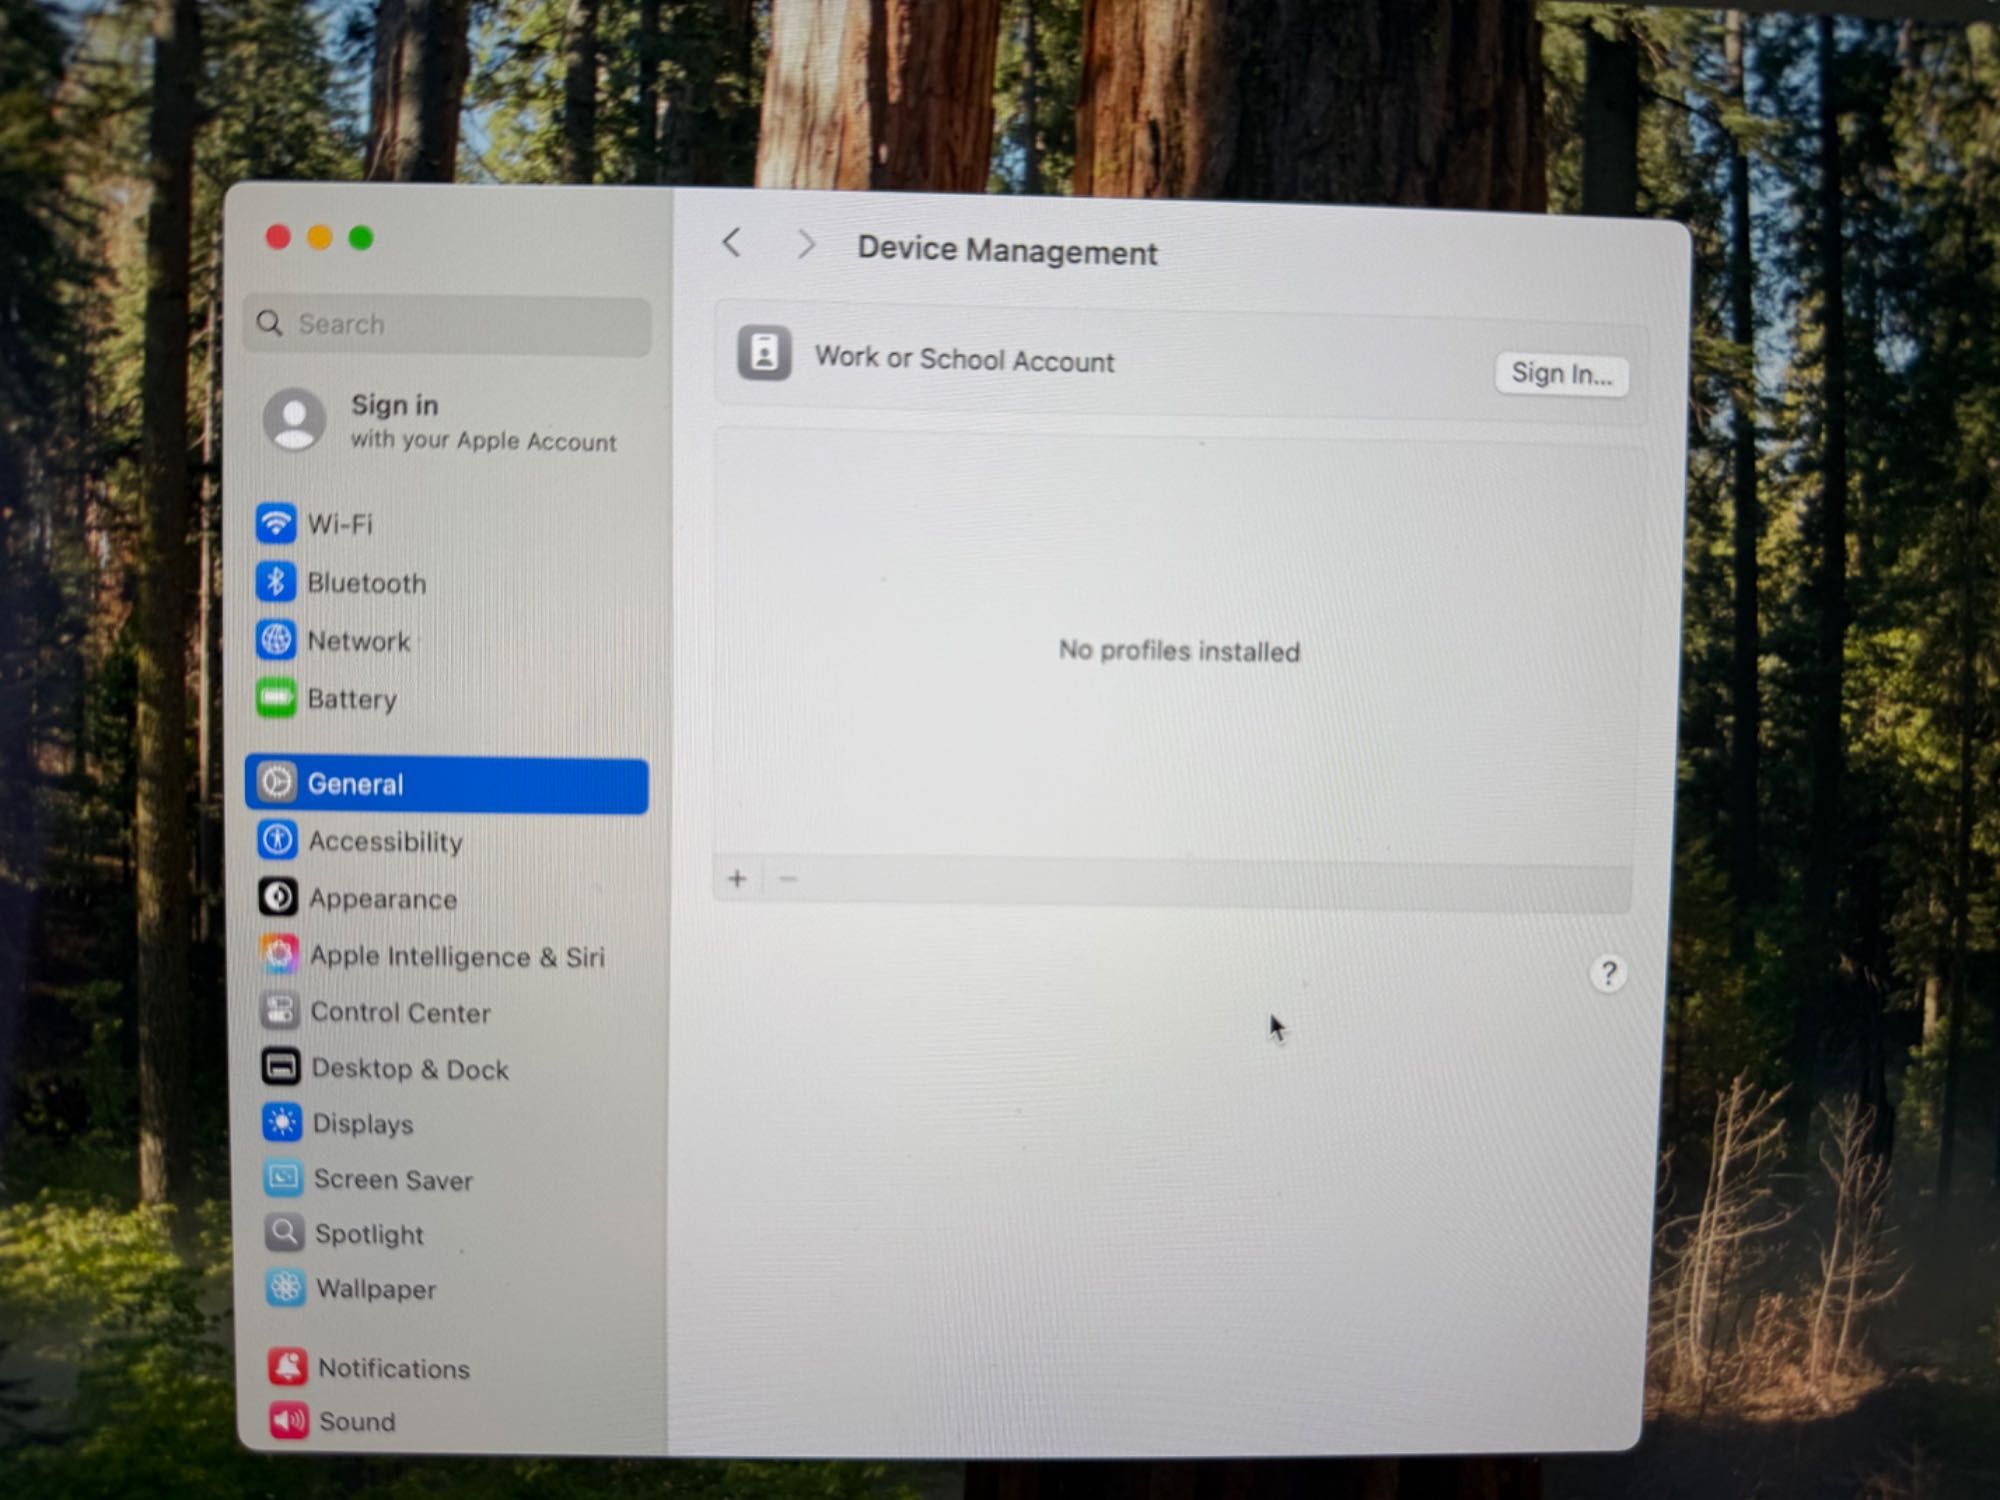Screen dimensions: 2000x1500
Task: Click the green Battery icon
Action: tap(276, 698)
